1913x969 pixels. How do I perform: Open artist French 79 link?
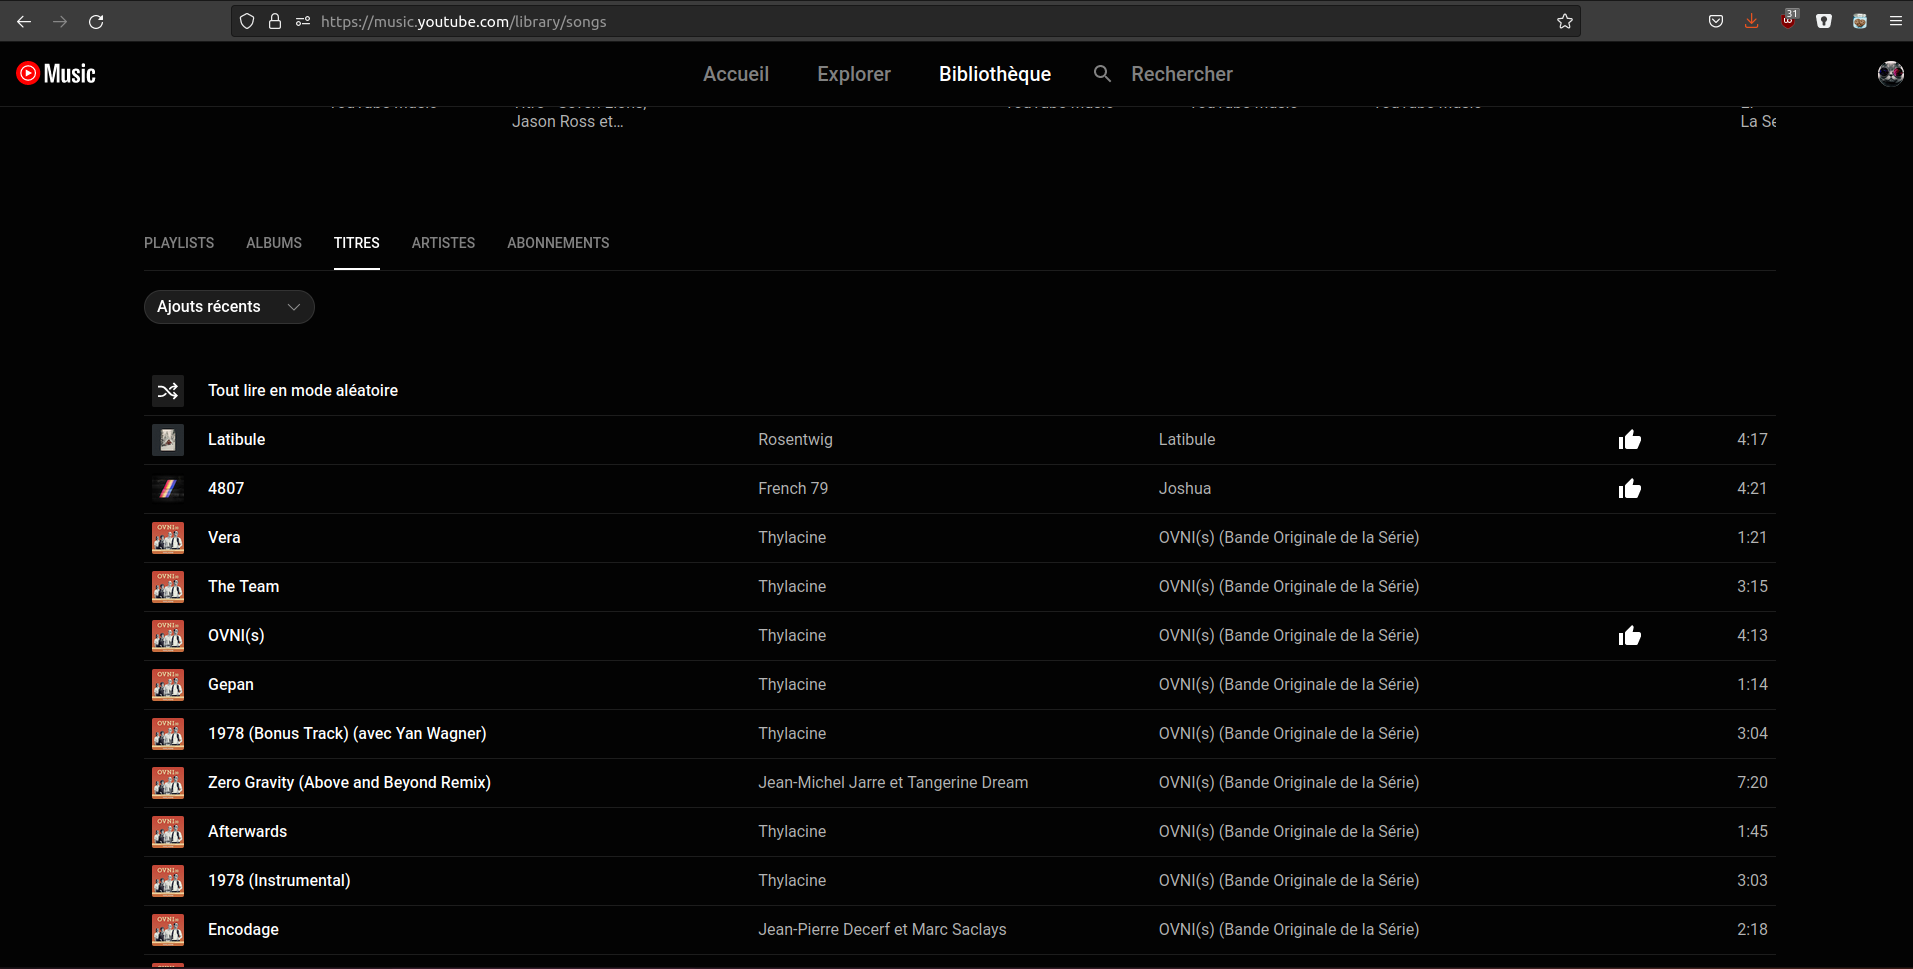[x=793, y=489]
